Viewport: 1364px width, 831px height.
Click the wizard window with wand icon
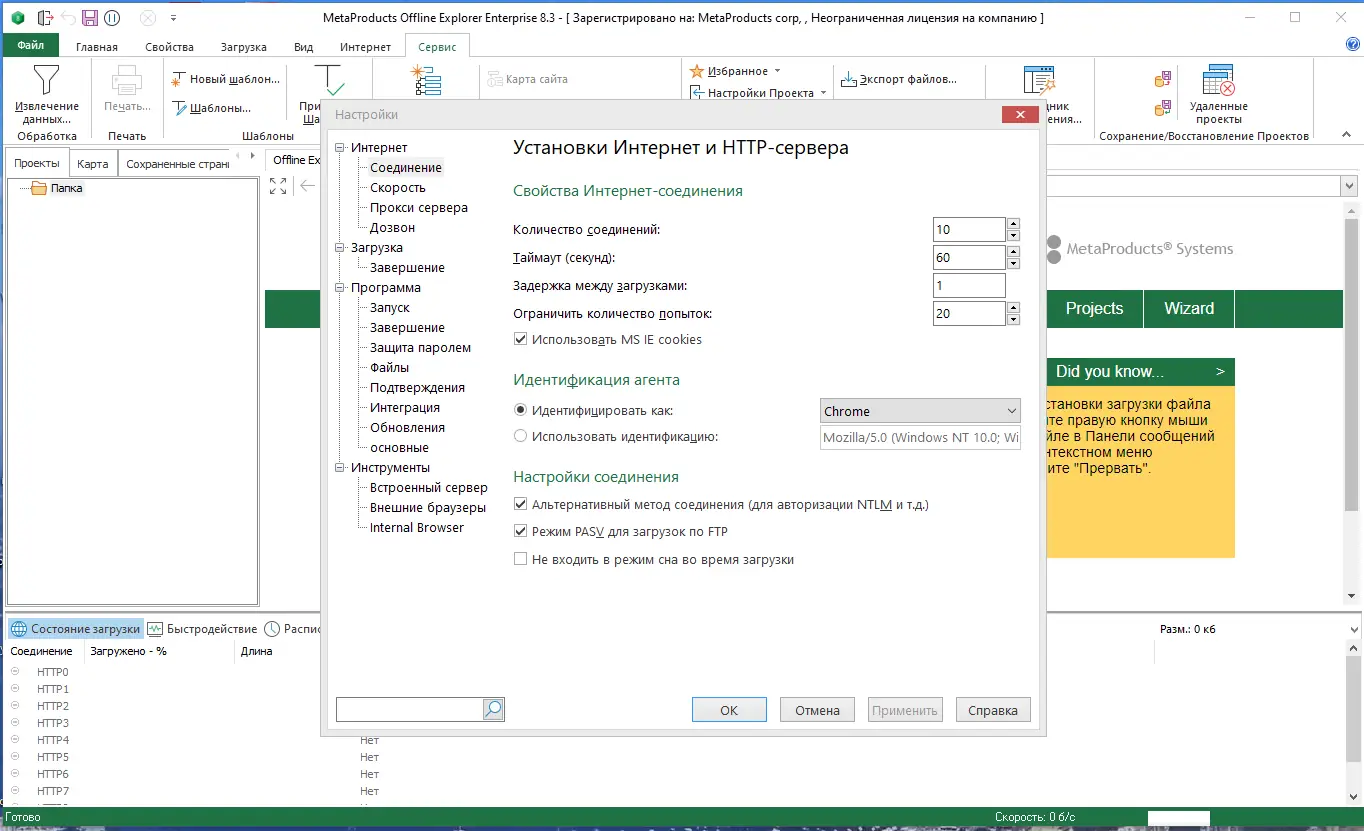click(1040, 81)
